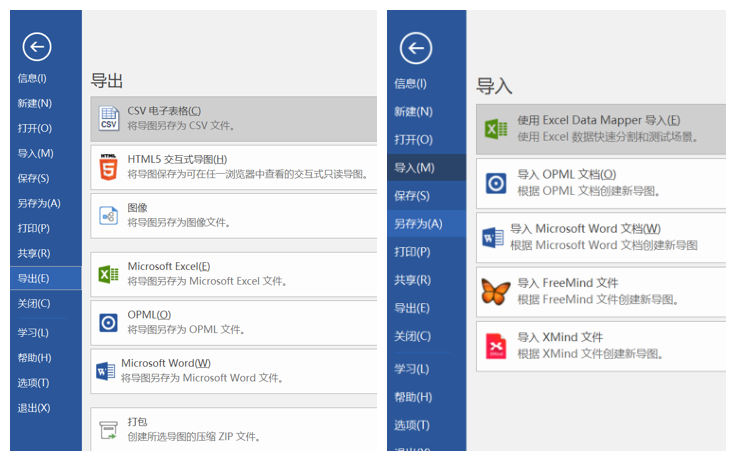Click the import Microsoft Word icon
The width and height of the screenshot is (736, 461).
492,238
